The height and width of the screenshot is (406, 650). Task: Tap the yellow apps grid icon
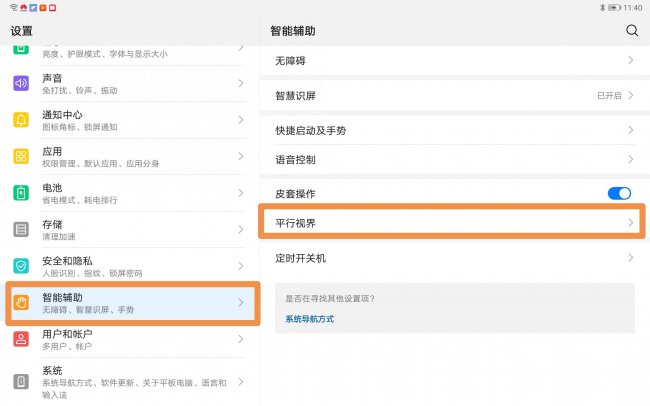tap(21, 156)
